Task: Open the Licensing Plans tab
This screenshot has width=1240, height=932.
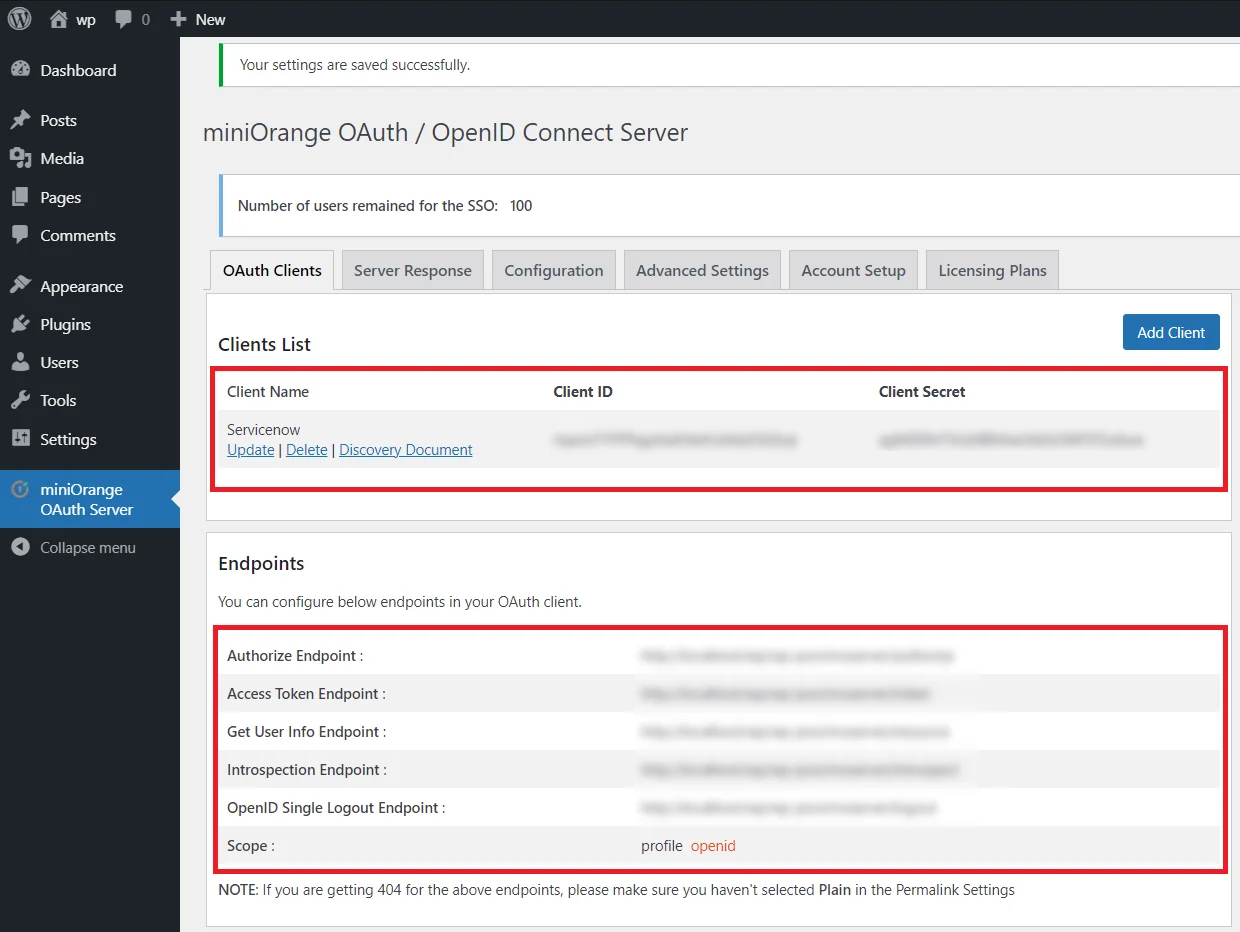Action: (x=992, y=270)
